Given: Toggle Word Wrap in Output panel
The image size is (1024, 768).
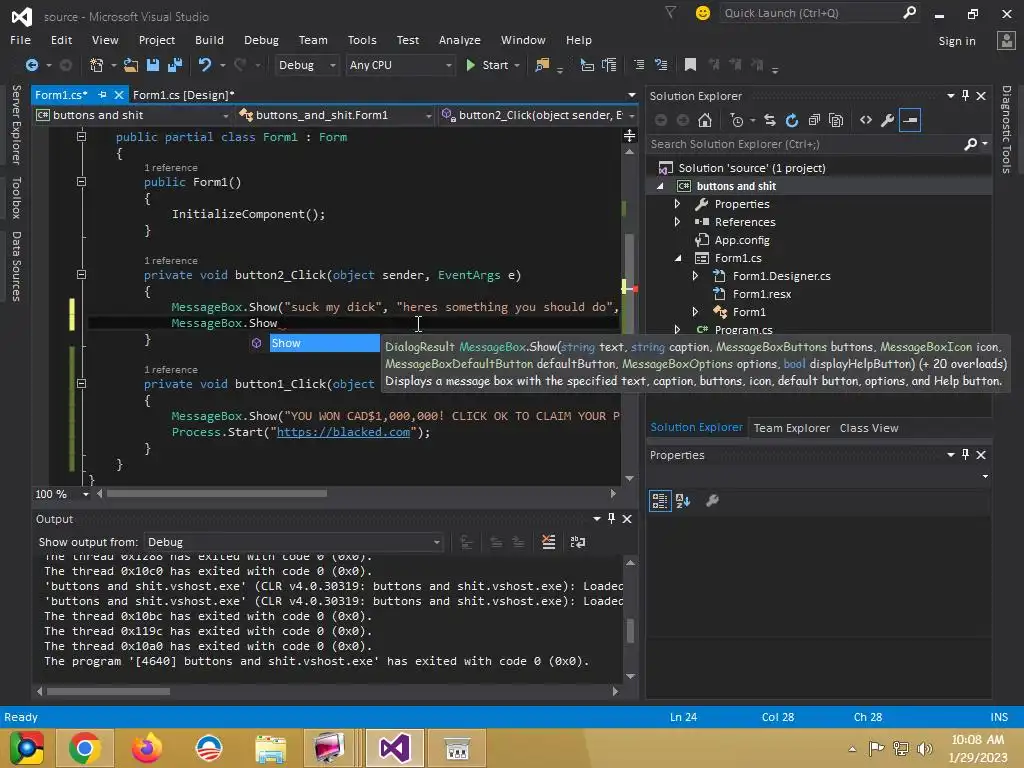Looking at the screenshot, I should (x=578, y=542).
